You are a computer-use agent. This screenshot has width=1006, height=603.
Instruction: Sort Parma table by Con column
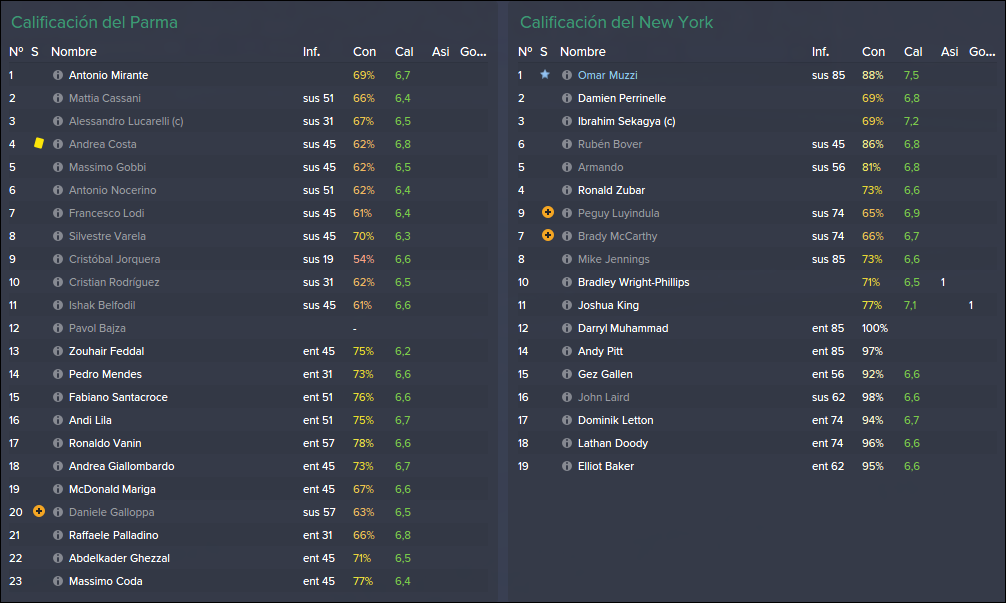[364, 52]
